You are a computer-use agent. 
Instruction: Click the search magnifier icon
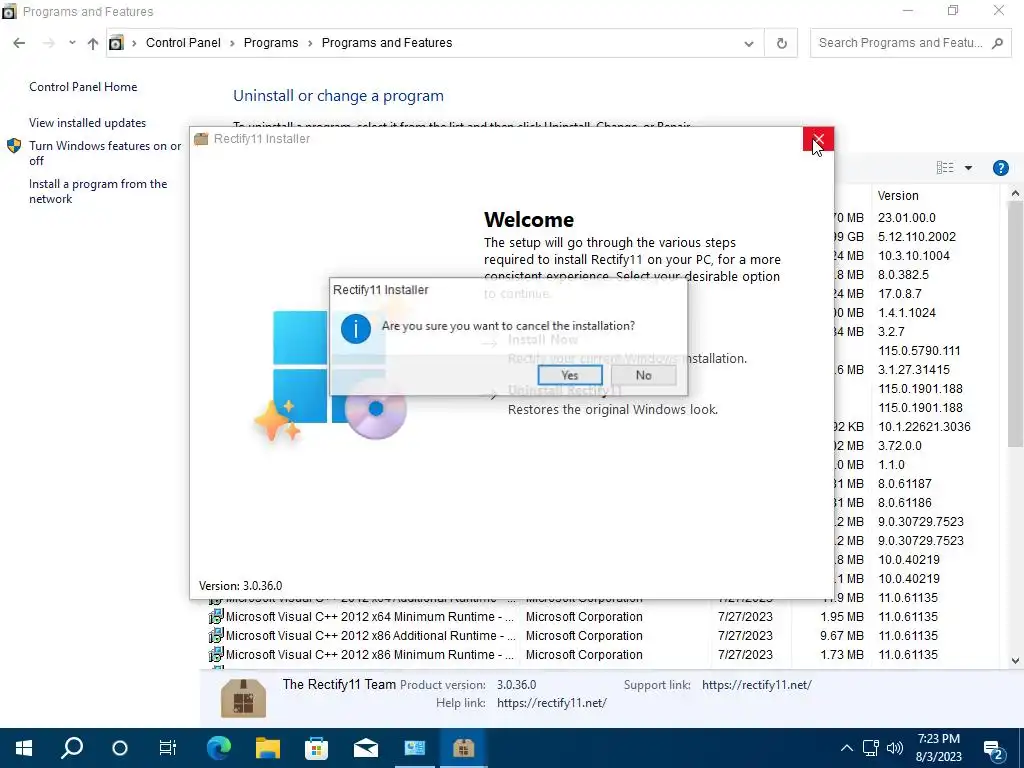tap(997, 43)
